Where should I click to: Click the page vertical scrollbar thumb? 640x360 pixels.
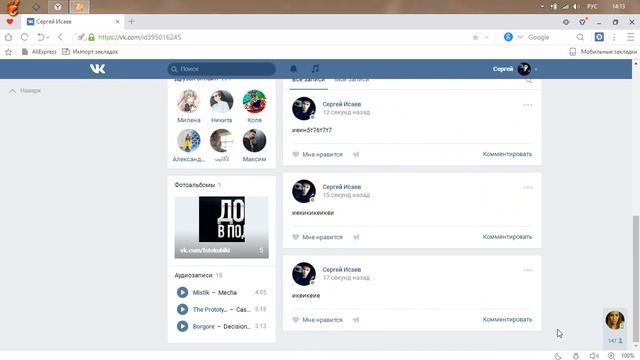coord(636,280)
